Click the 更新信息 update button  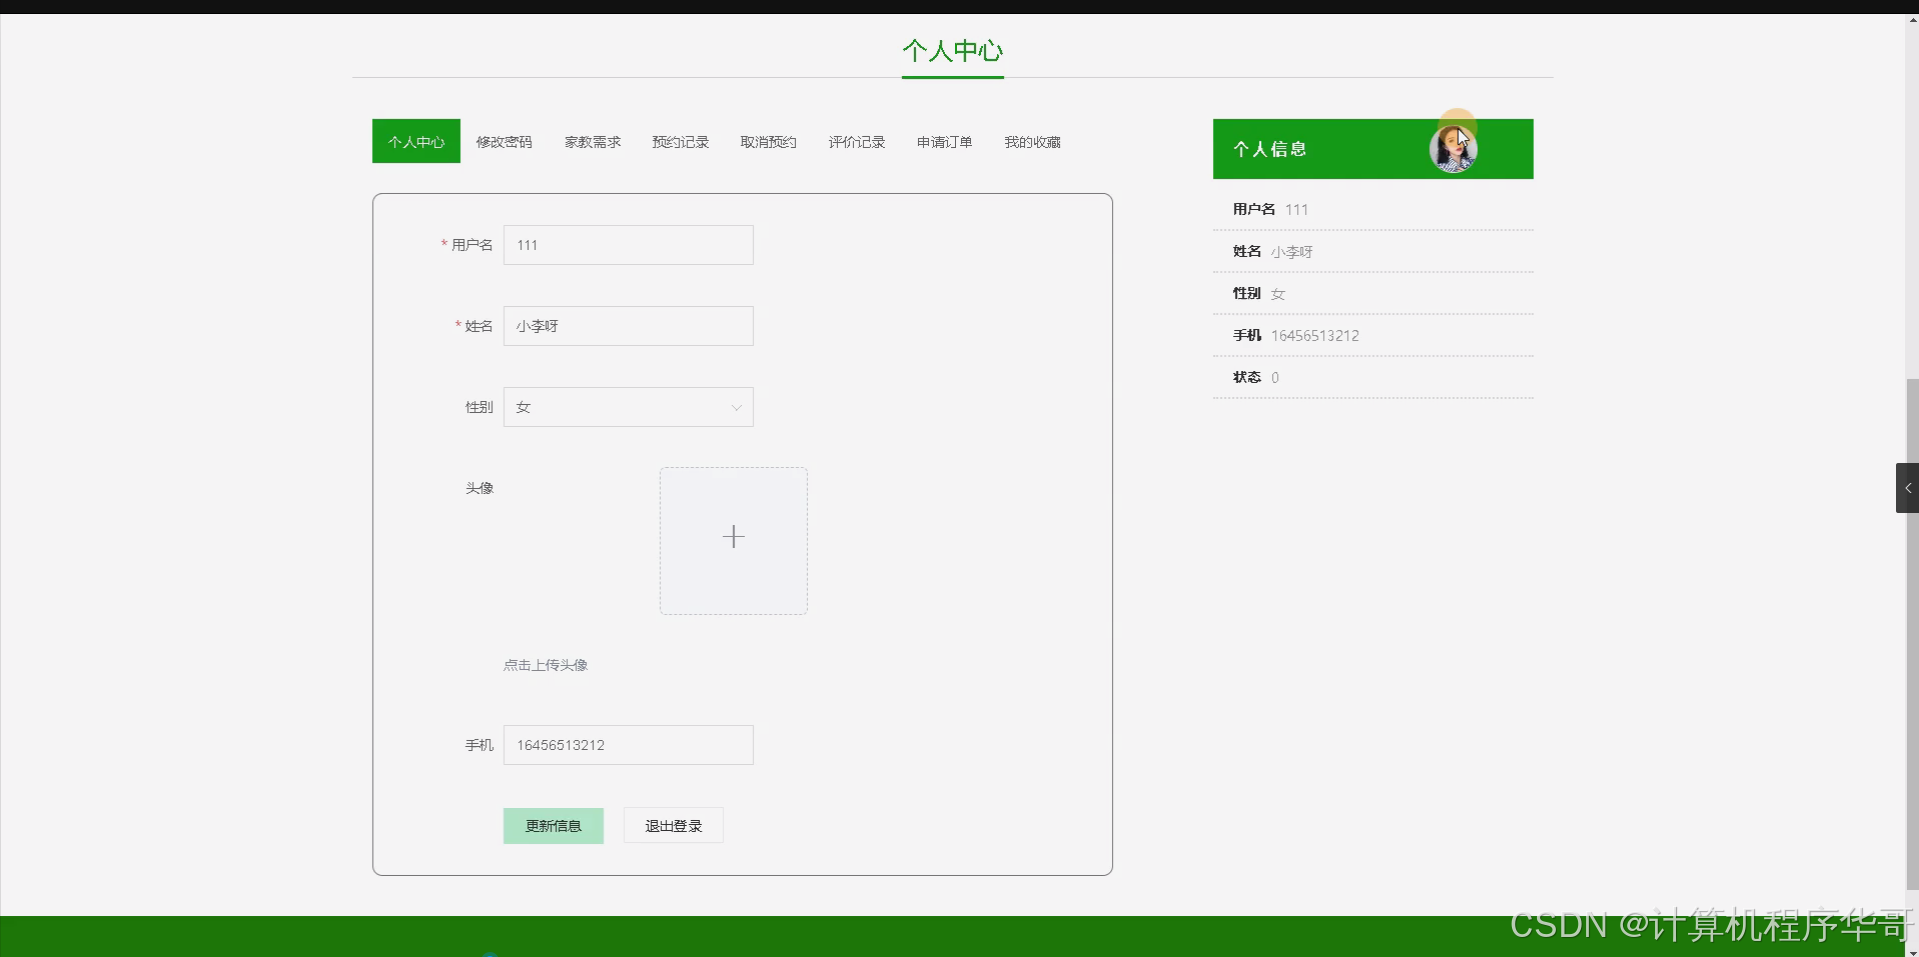[x=553, y=825]
